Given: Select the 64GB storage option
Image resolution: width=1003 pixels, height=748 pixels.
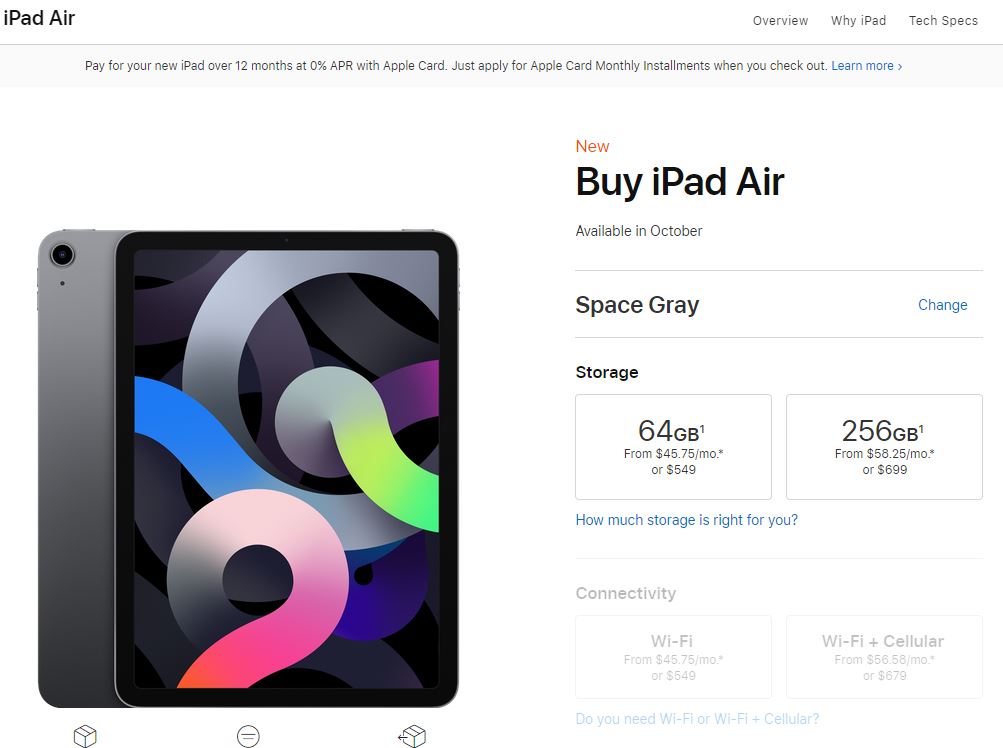Looking at the screenshot, I should tap(673, 447).
